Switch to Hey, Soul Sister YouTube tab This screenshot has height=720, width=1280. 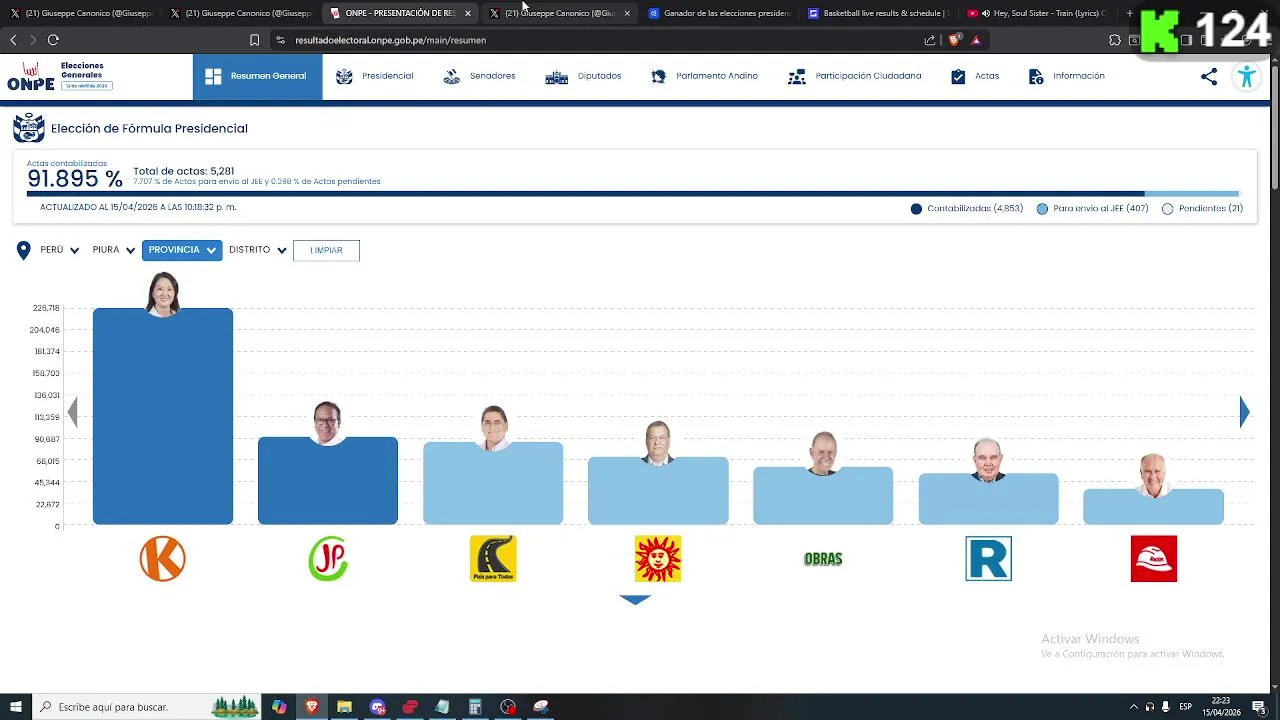click(x=1038, y=13)
